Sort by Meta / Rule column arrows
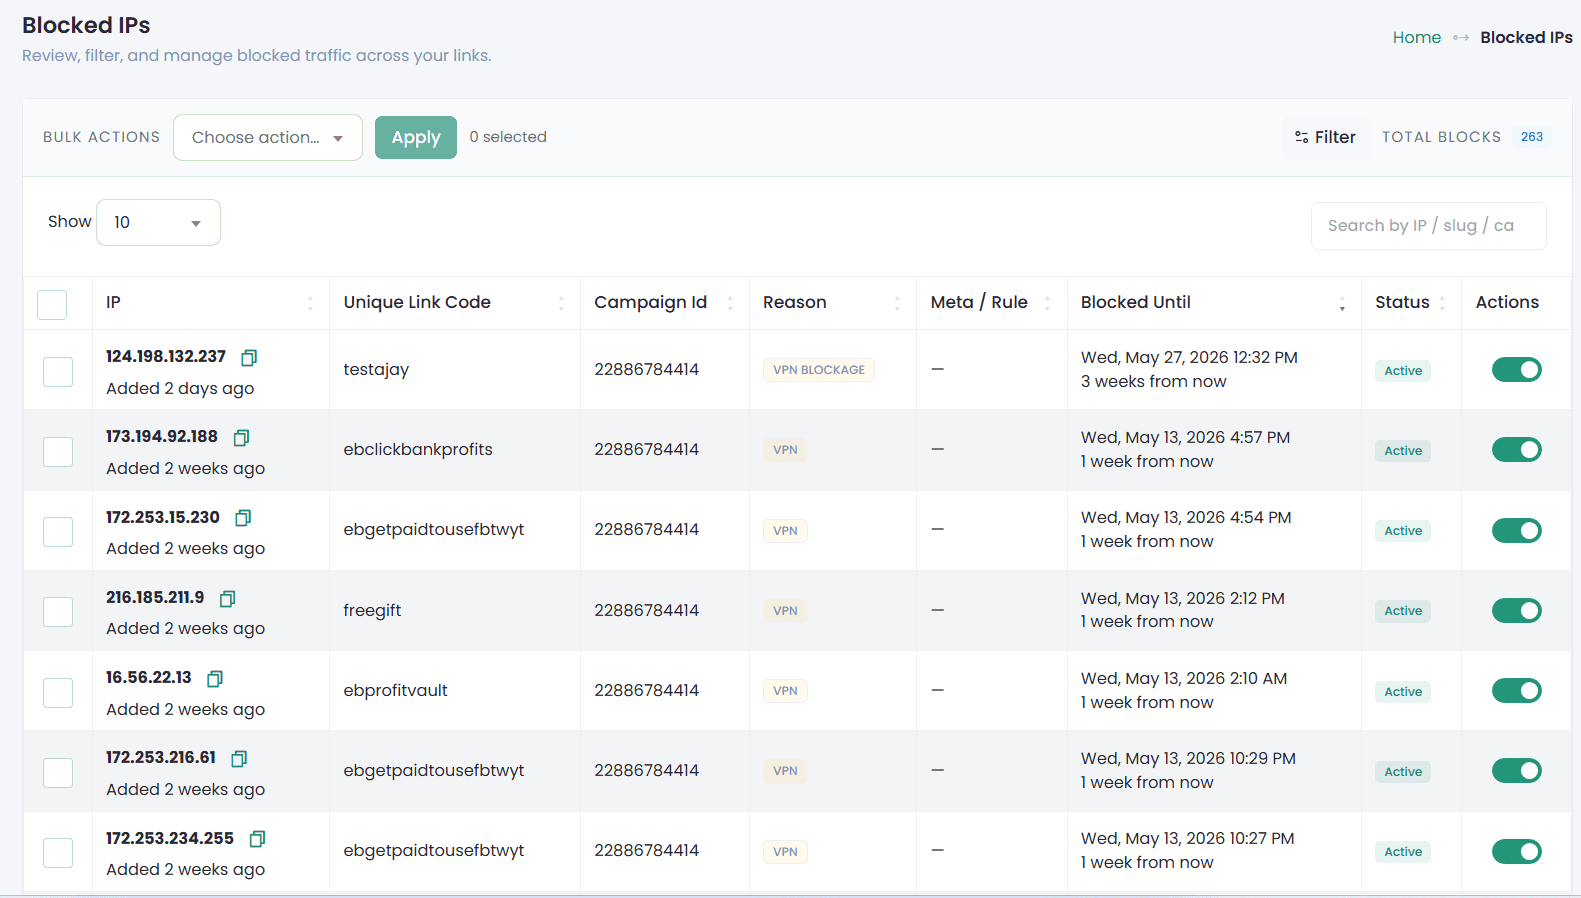Viewport: 1581px width, 898px height. [1047, 303]
